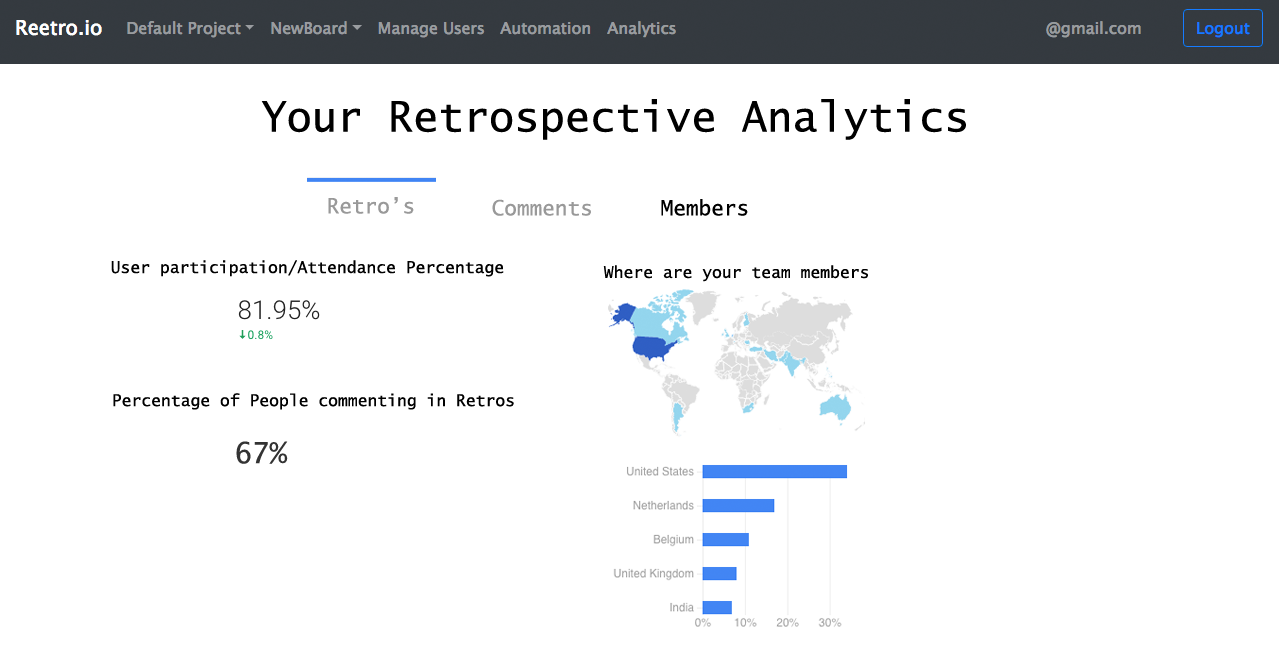Switch to the Retro's tab
Viewport: 1279px width, 659px height.
370,206
